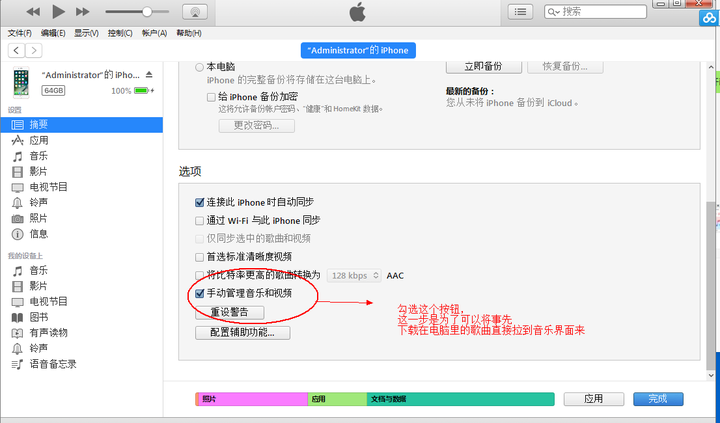
Task: Click the scrollbar down arrow
Action: (711, 375)
